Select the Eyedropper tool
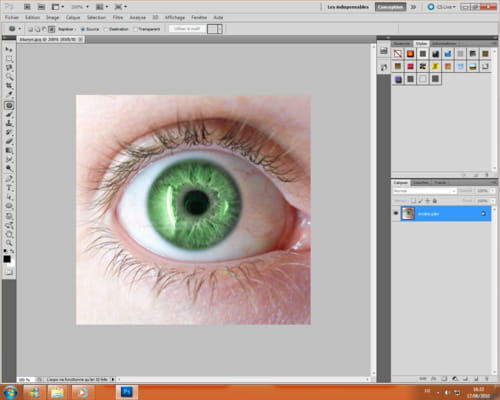This screenshot has width=500, height=400. pyautogui.click(x=9, y=95)
